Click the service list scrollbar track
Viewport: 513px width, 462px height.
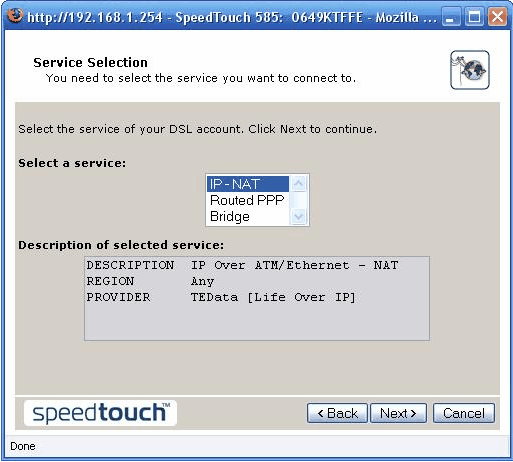click(x=299, y=200)
